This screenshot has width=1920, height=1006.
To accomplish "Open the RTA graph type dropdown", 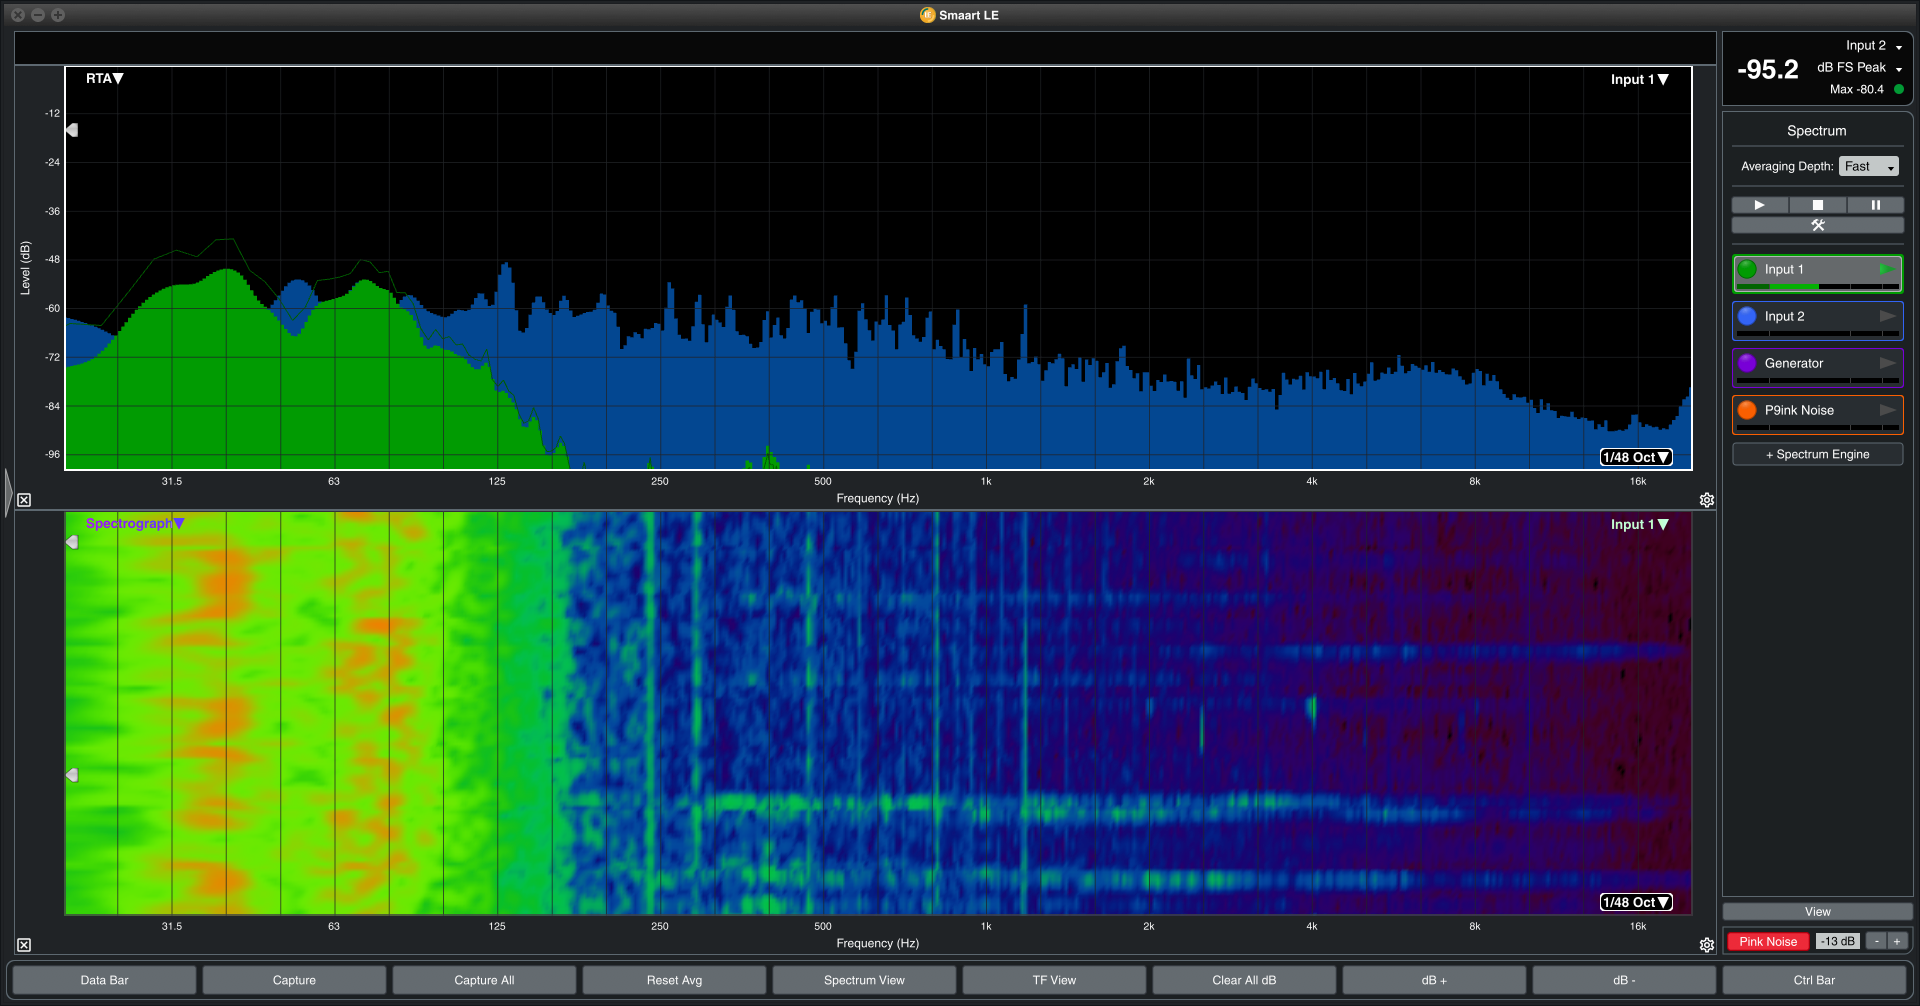I will [104, 79].
